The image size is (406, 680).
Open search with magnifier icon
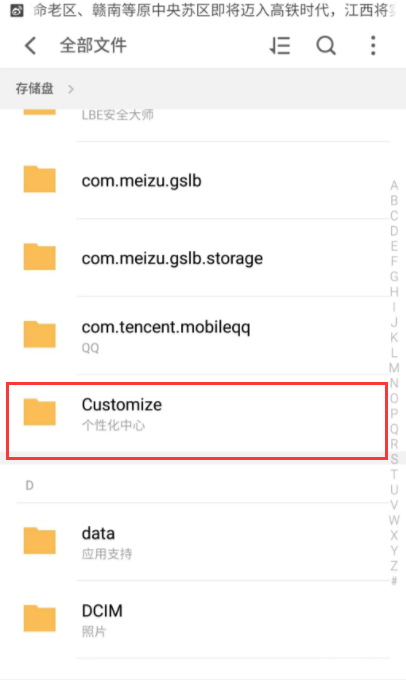coord(326,46)
